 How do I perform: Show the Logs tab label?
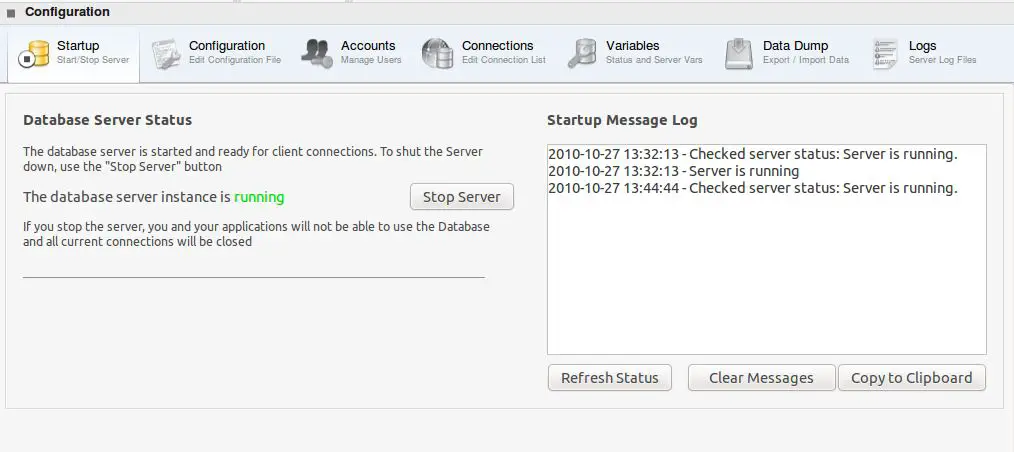tap(922, 46)
